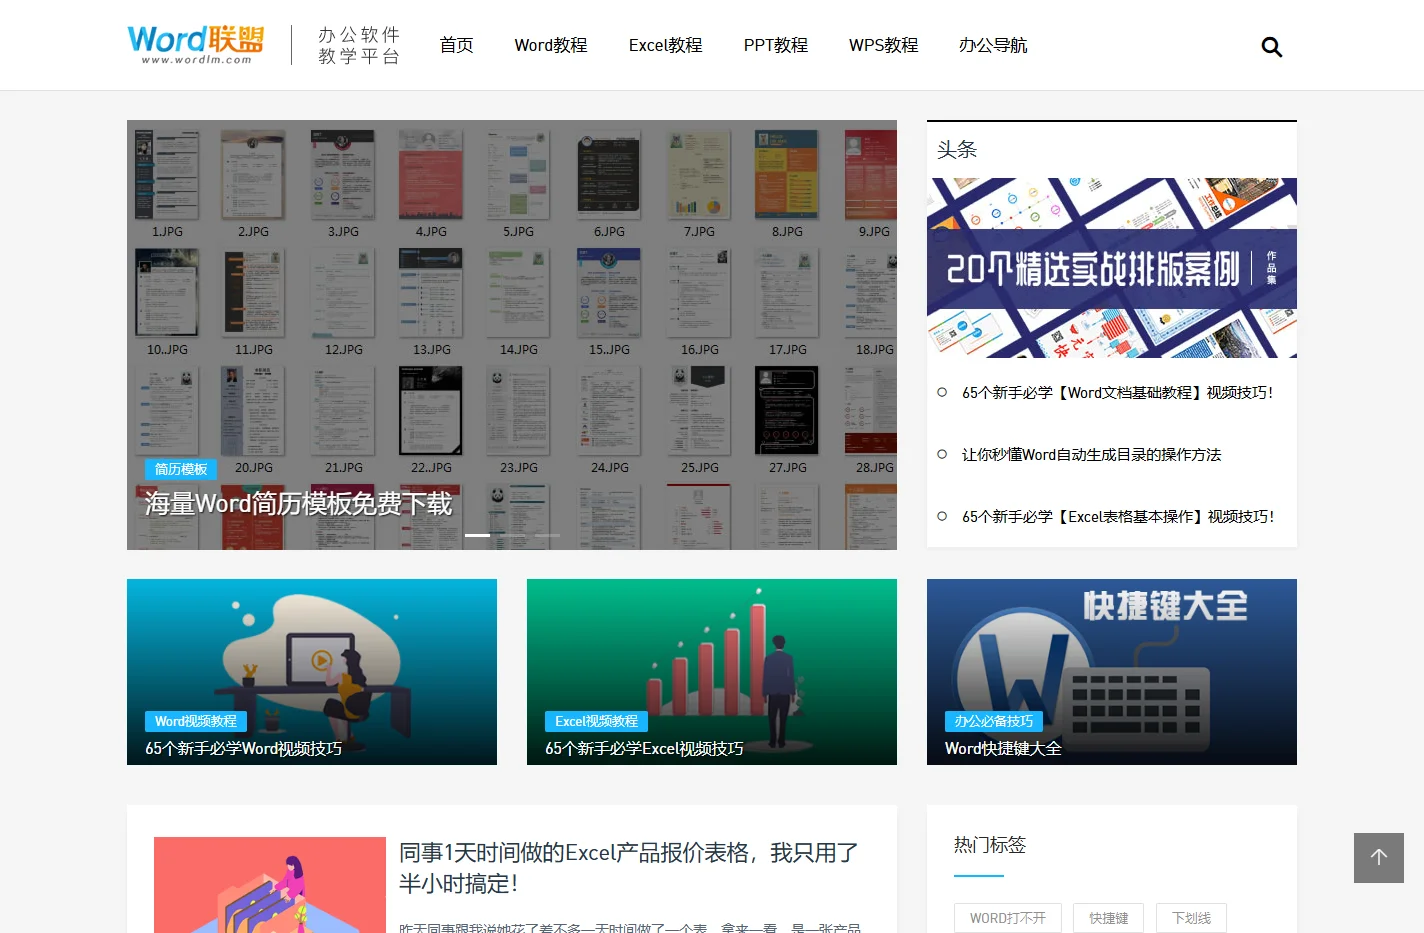Open the 海量Word简历模板免费下载 banner title
Viewport: 1424px width, 933px height.
pos(298,503)
